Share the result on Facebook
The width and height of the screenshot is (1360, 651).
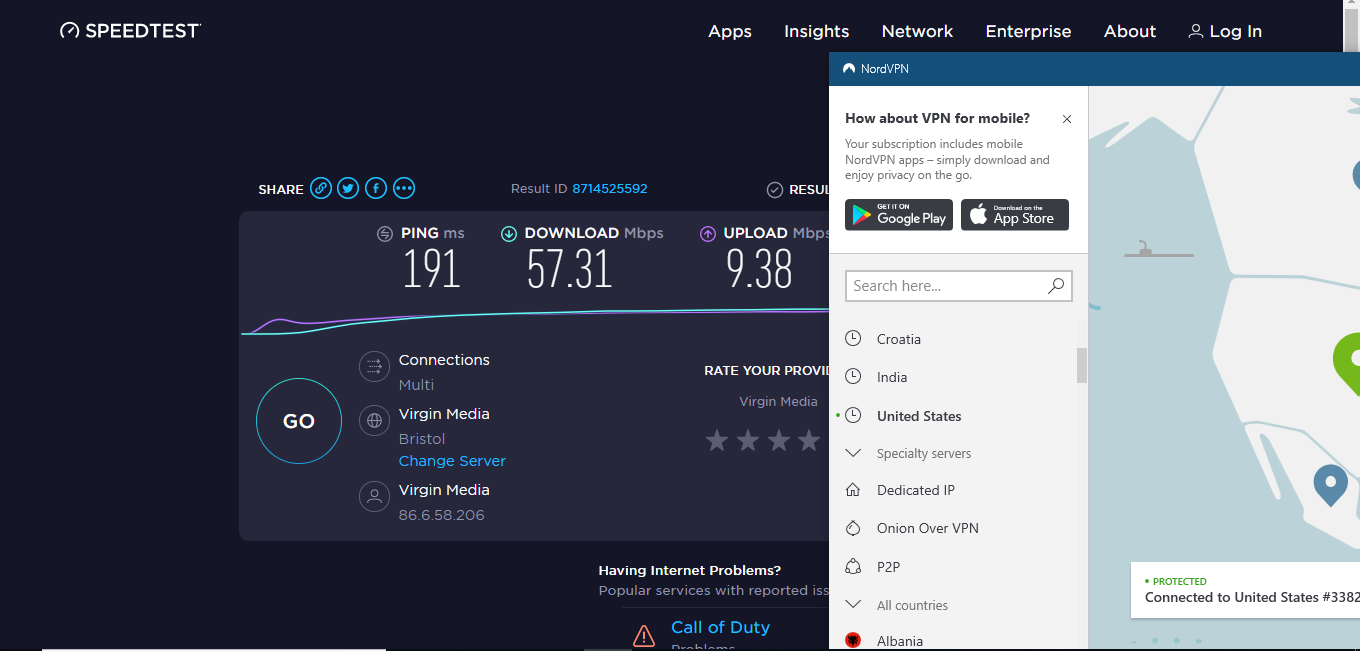[x=376, y=188]
